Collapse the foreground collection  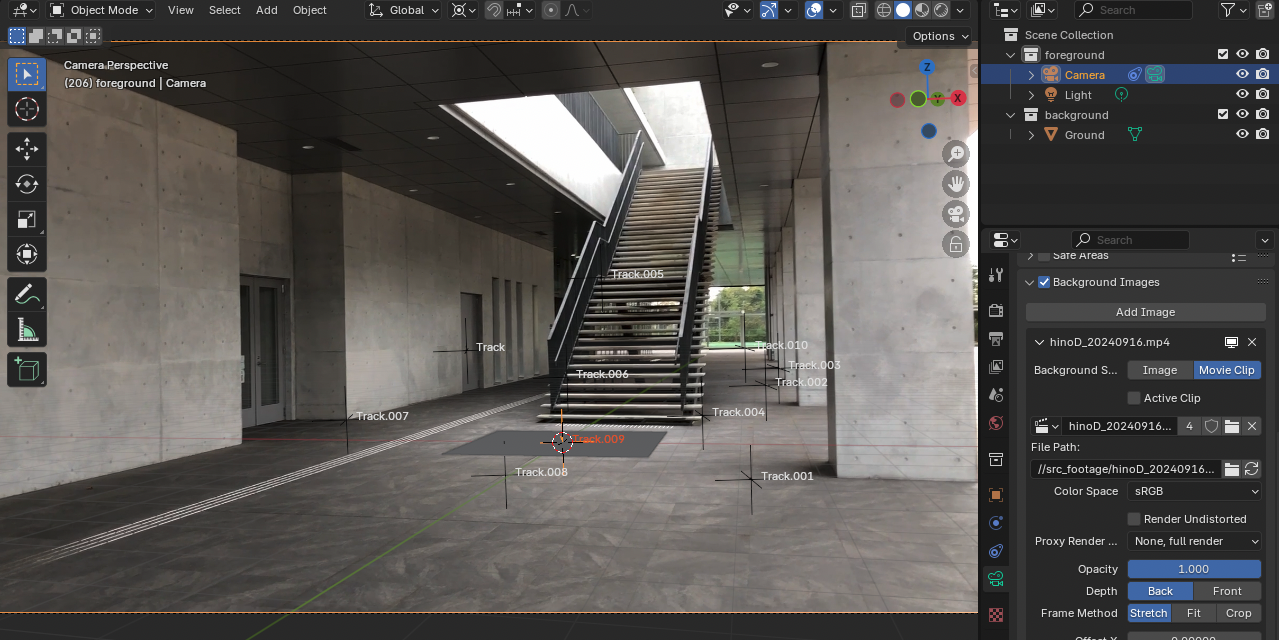[1011, 55]
